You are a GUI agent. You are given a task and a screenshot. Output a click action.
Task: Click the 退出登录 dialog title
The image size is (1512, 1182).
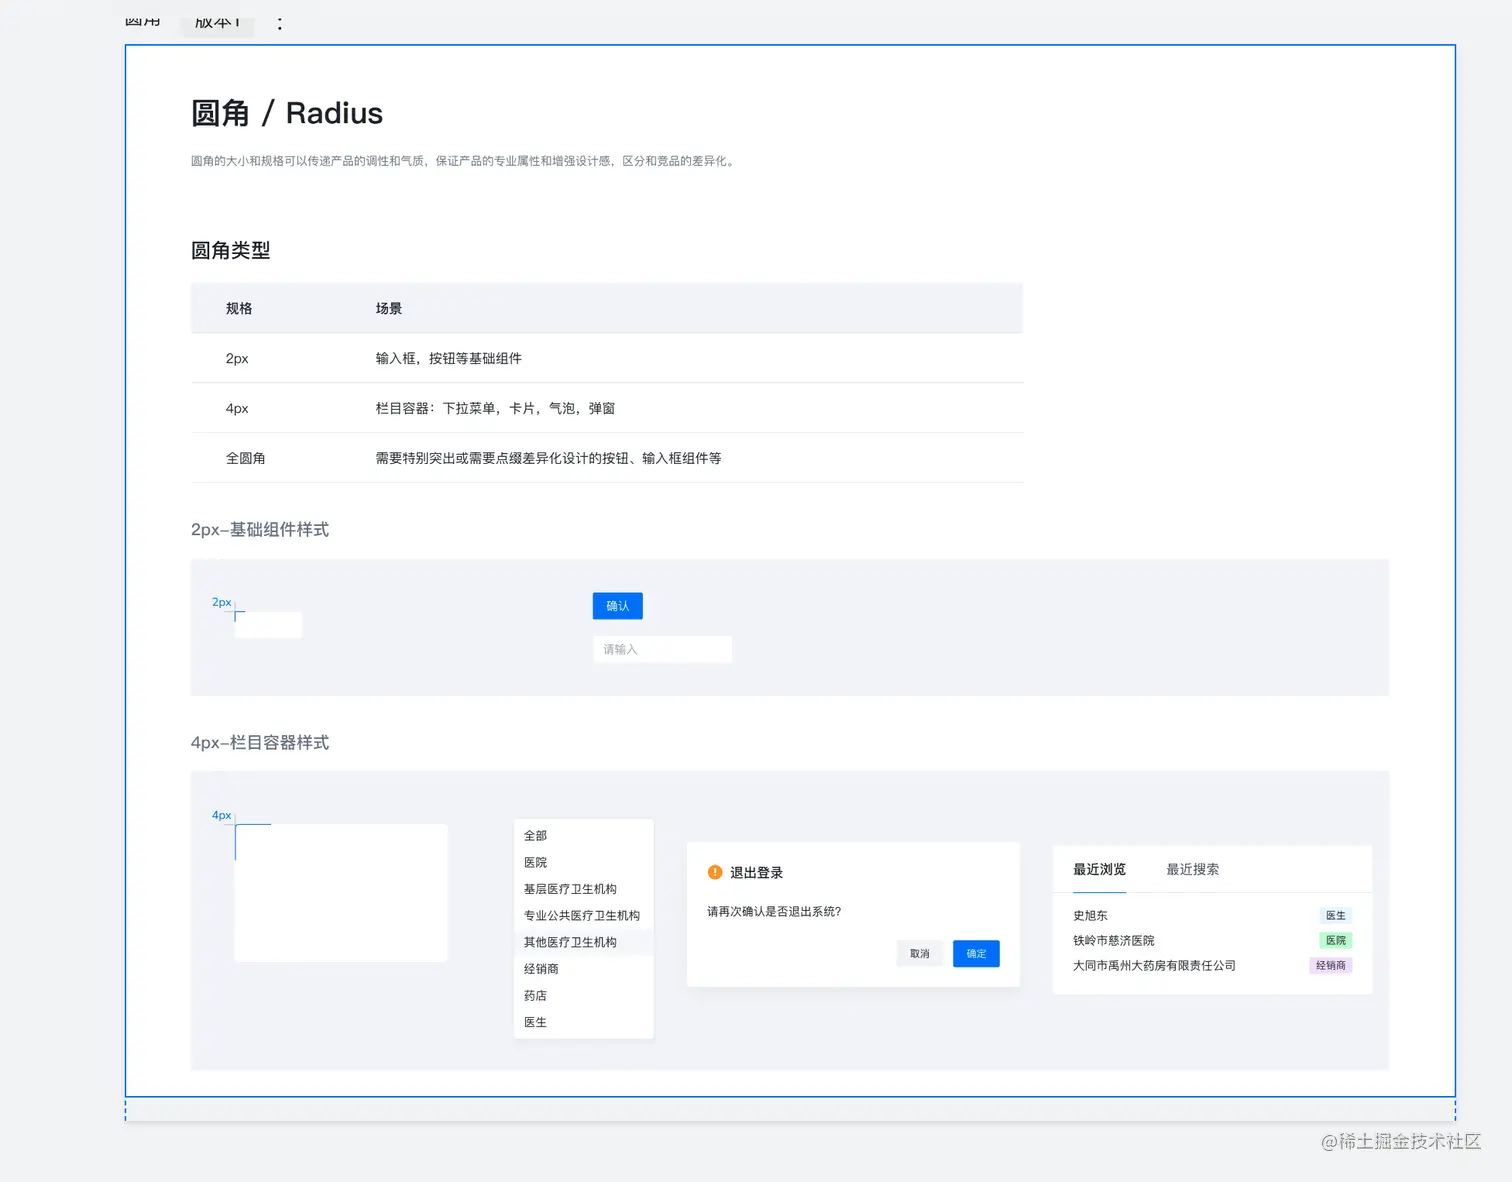pyautogui.click(x=756, y=872)
